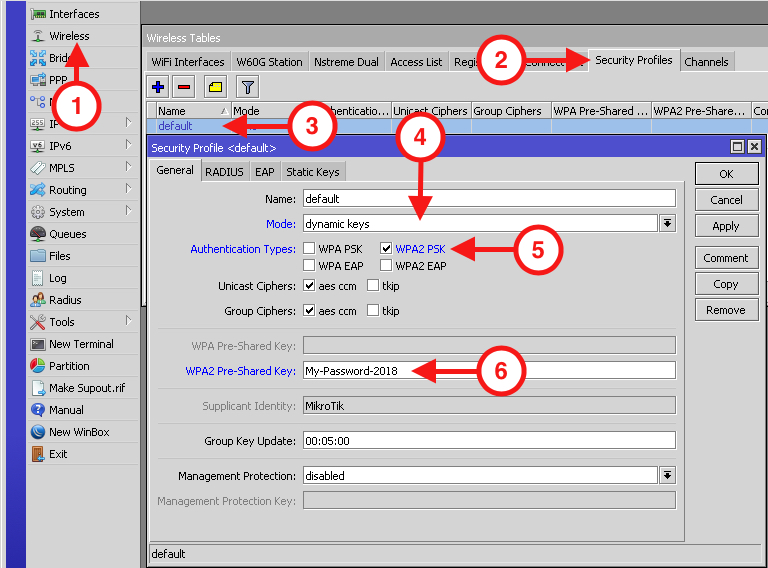The width and height of the screenshot is (768, 568).
Task: Toggle Unicast Ciphers aes ccm checkbox
Action: pyautogui.click(x=309, y=285)
